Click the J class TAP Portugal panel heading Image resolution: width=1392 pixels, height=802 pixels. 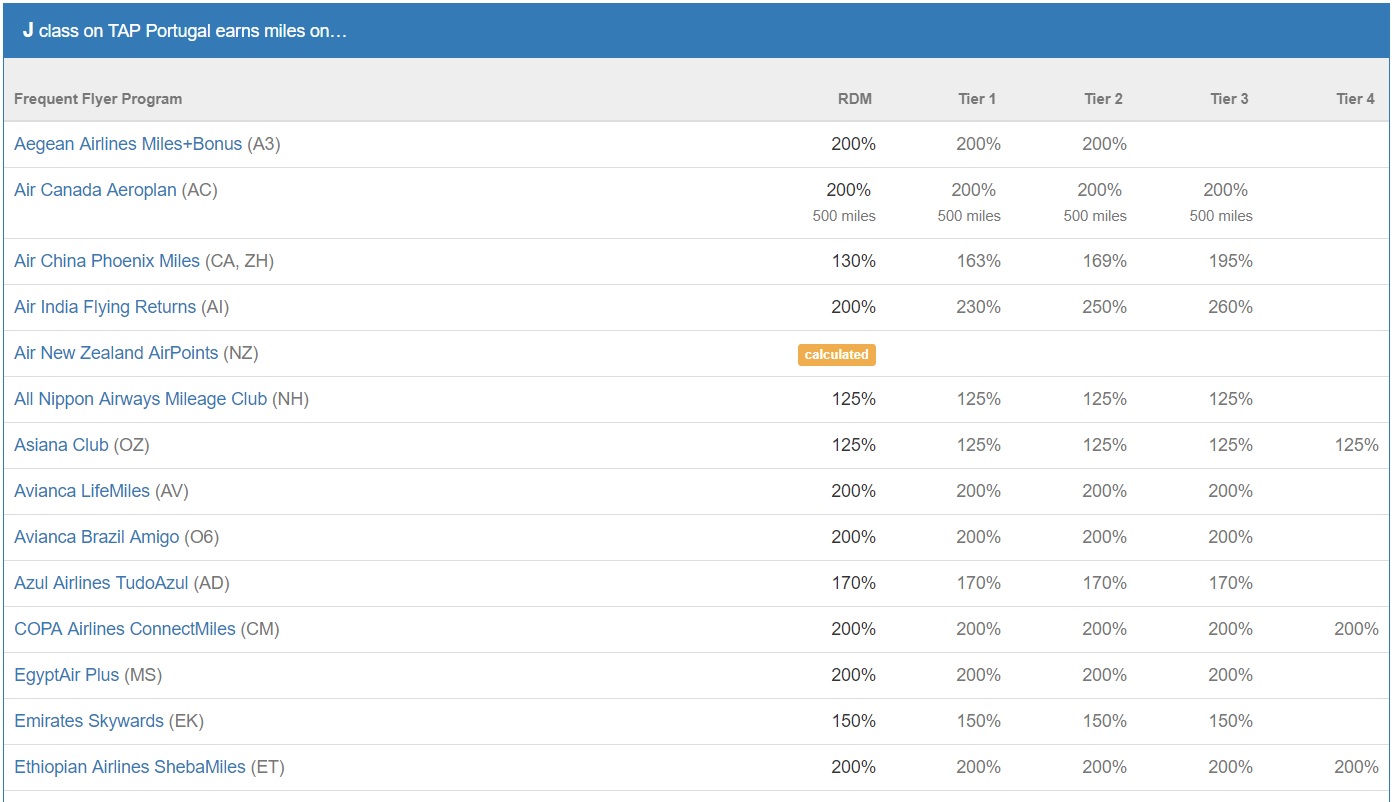tap(185, 31)
